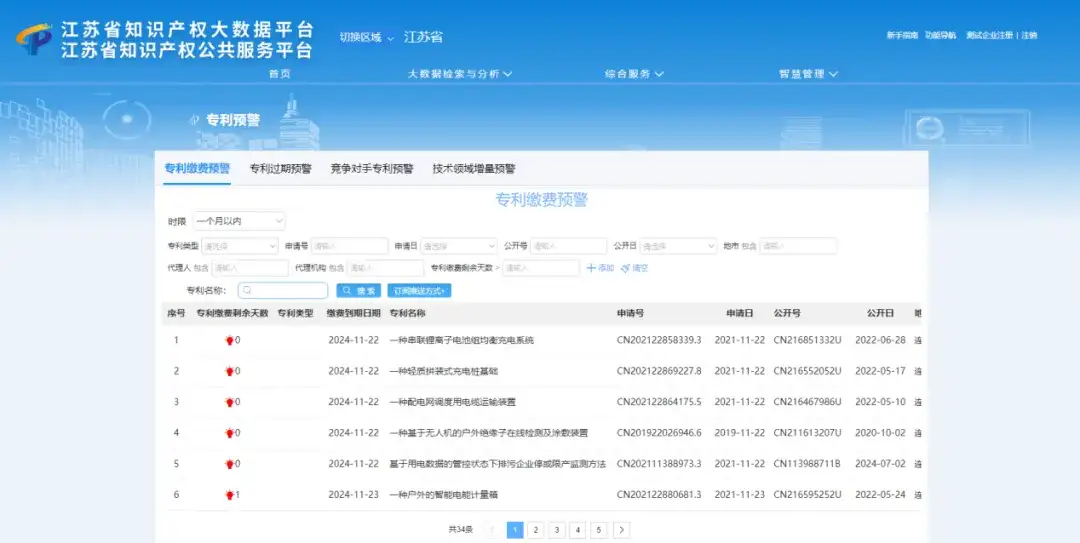
Task: Click alarm icon in row 2
Action: pos(229,371)
